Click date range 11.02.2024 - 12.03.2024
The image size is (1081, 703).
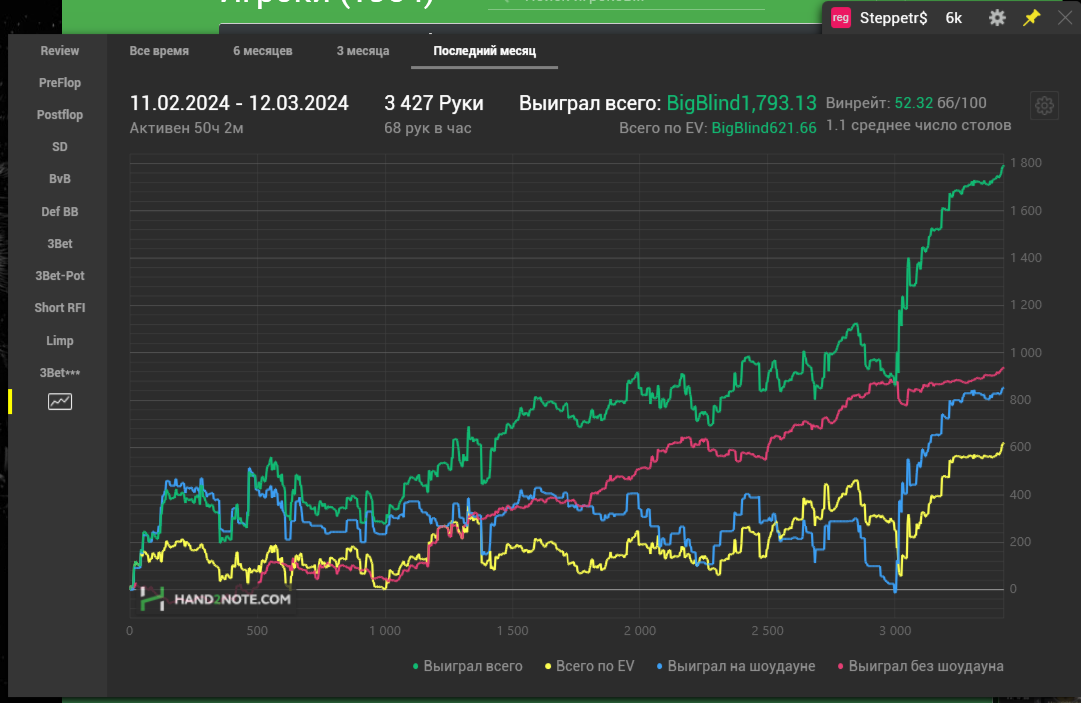239,103
